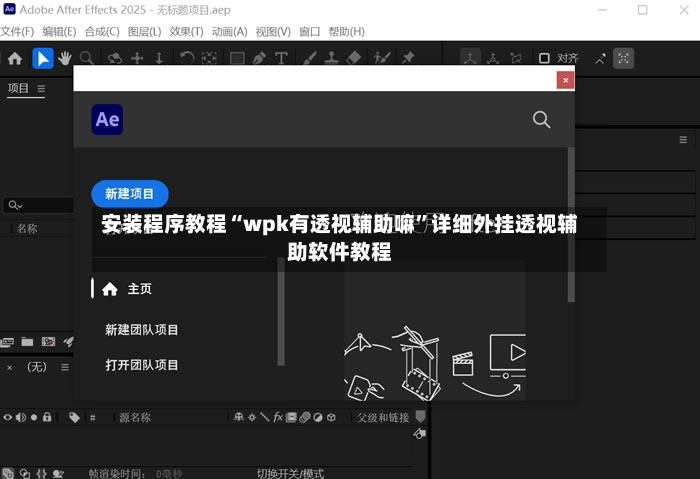Select the Puppet Pin tool

click(408, 58)
